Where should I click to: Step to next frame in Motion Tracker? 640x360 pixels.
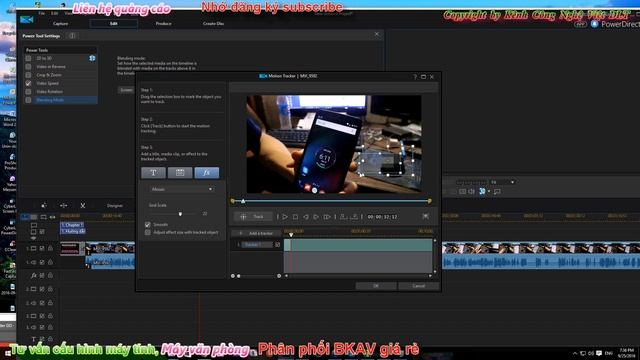pos(316,217)
